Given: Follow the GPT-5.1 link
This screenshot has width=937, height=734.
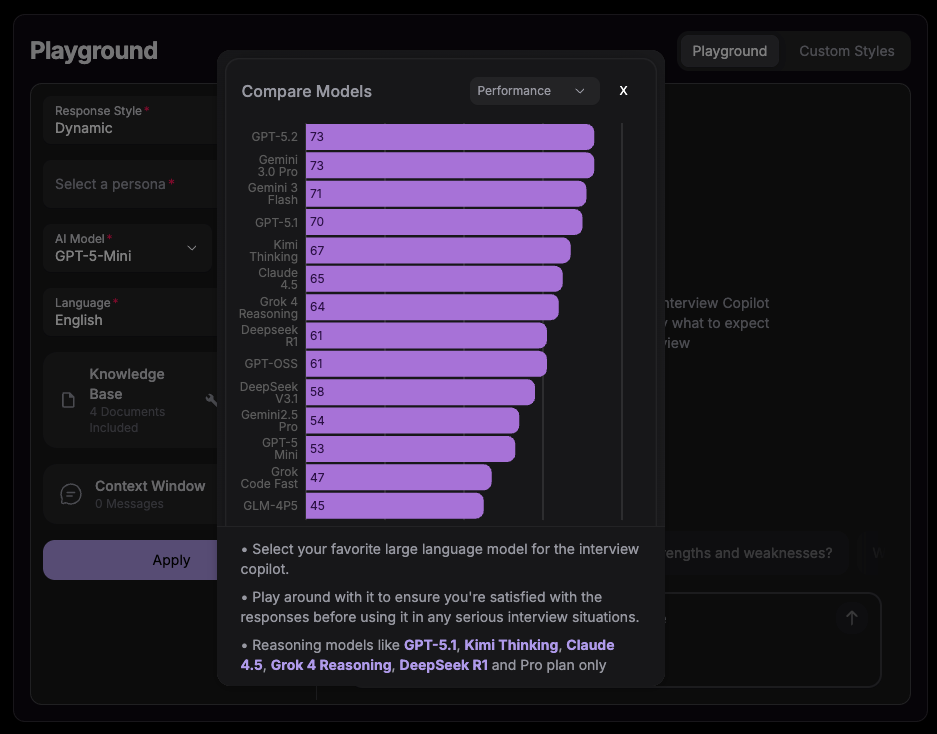Looking at the screenshot, I should 430,645.
